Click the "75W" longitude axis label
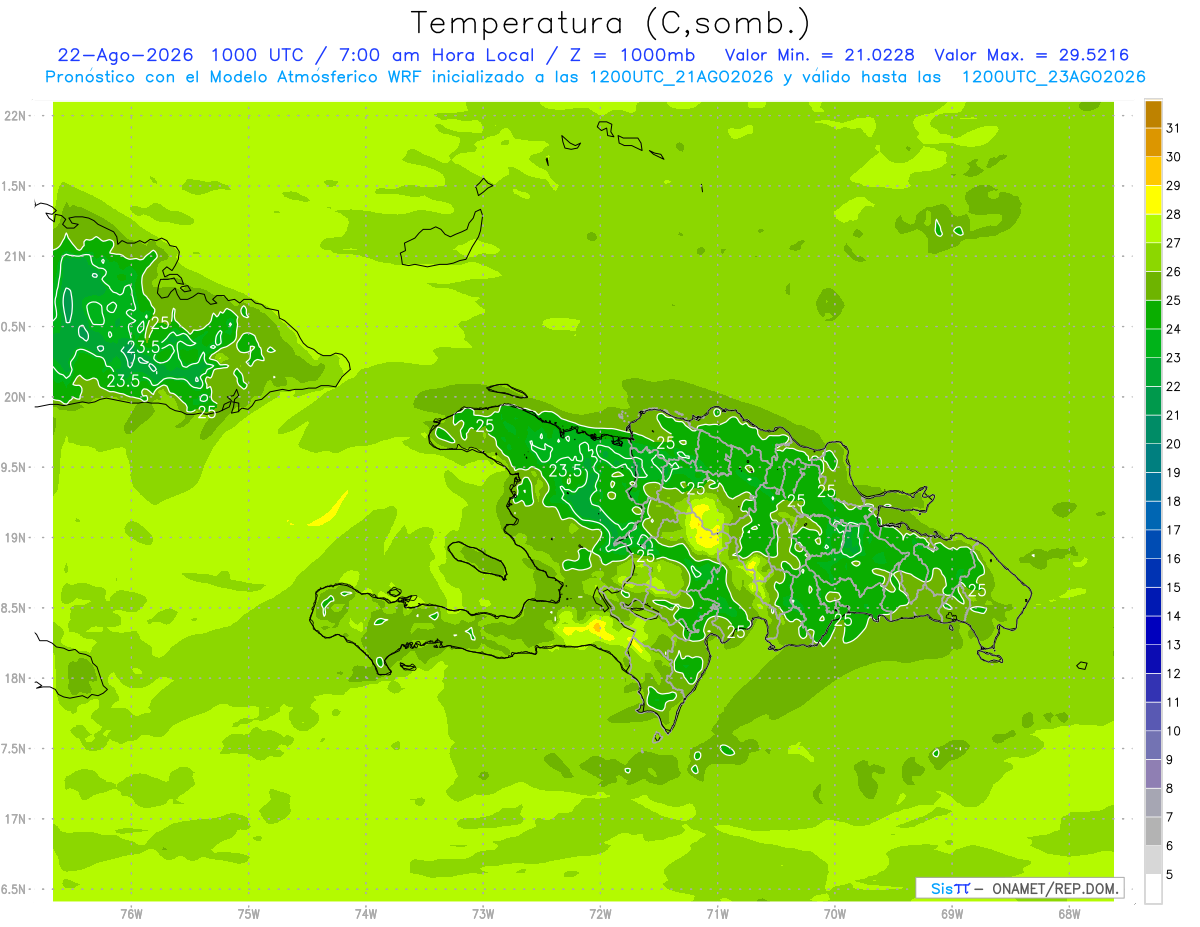The height and width of the screenshot is (927, 1200). coord(249,914)
